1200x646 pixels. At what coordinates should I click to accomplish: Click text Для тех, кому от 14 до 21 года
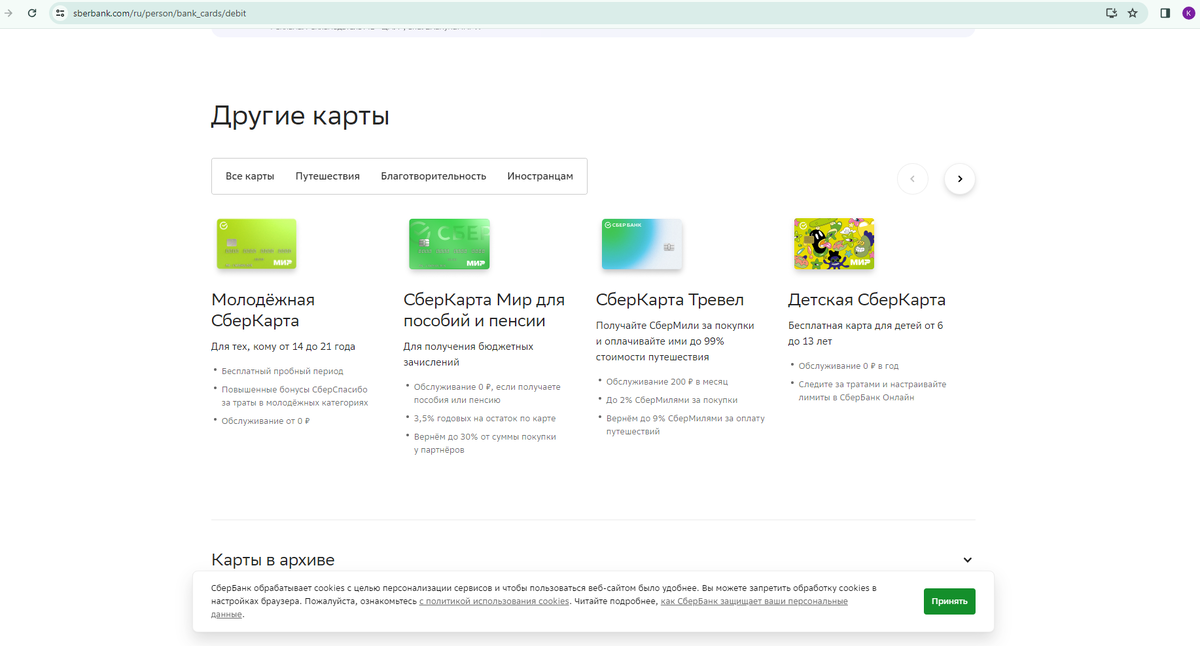pos(283,347)
